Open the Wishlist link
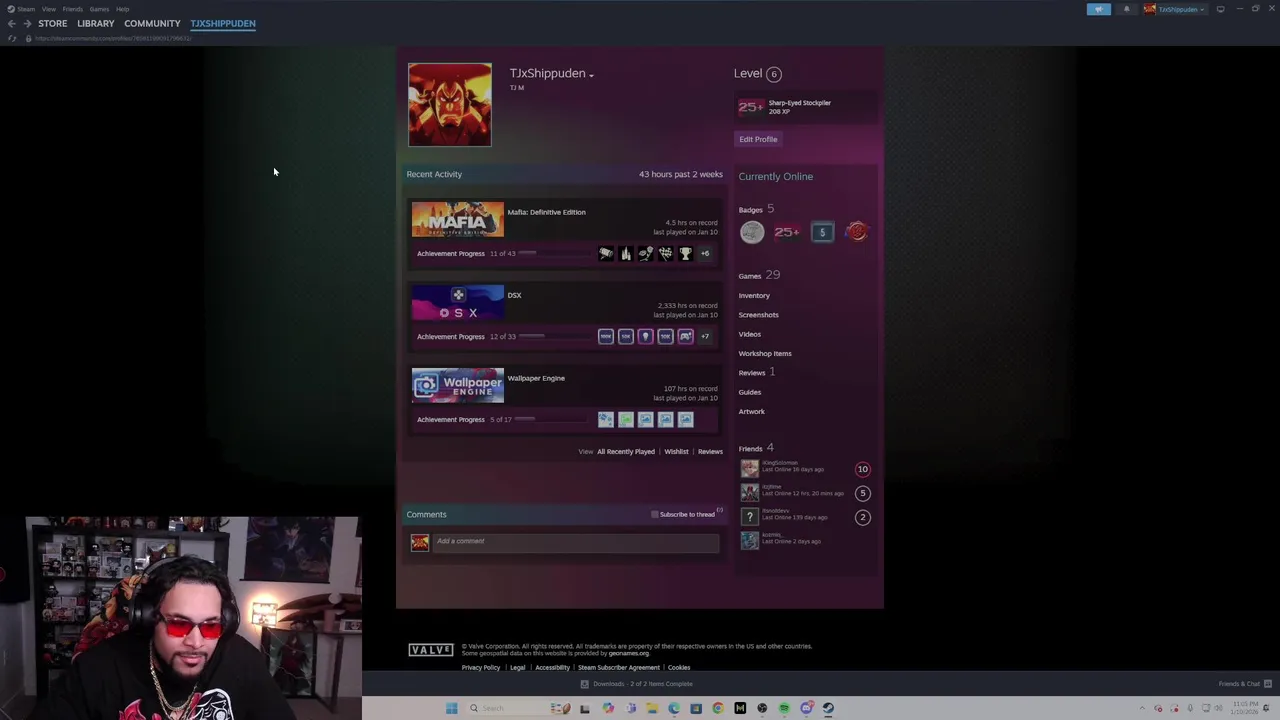The image size is (1280, 720). tap(676, 452)
